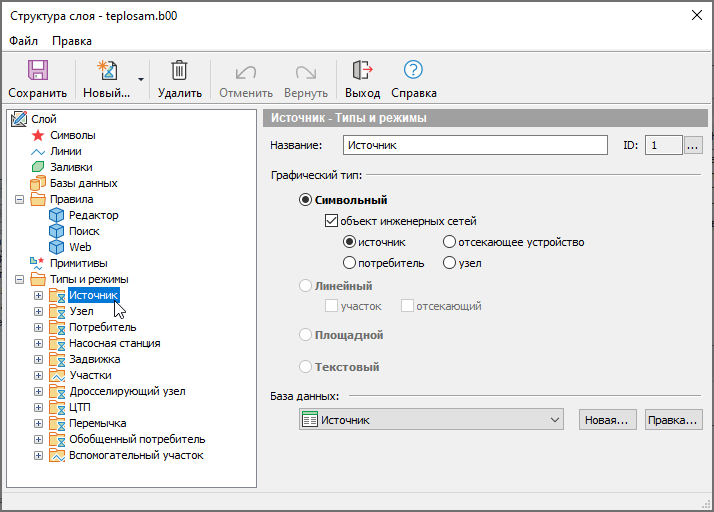Click the Delete (Удалить) trash icon

[179, 71]
